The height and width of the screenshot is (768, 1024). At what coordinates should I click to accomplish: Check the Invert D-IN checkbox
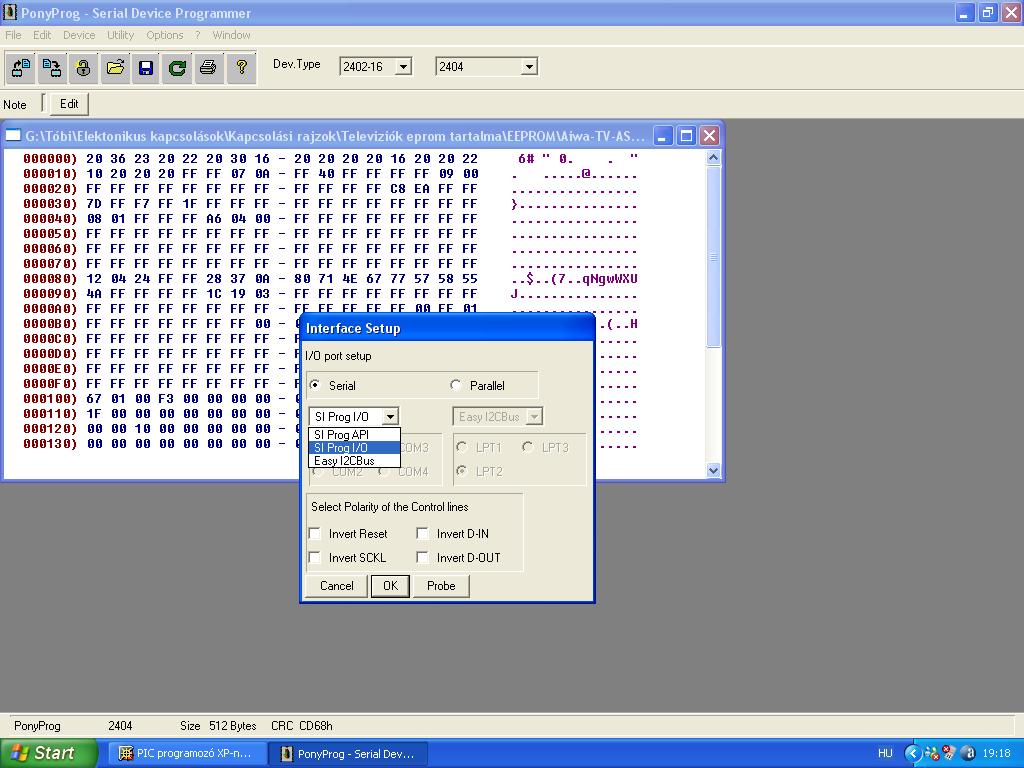pos(423,534)
